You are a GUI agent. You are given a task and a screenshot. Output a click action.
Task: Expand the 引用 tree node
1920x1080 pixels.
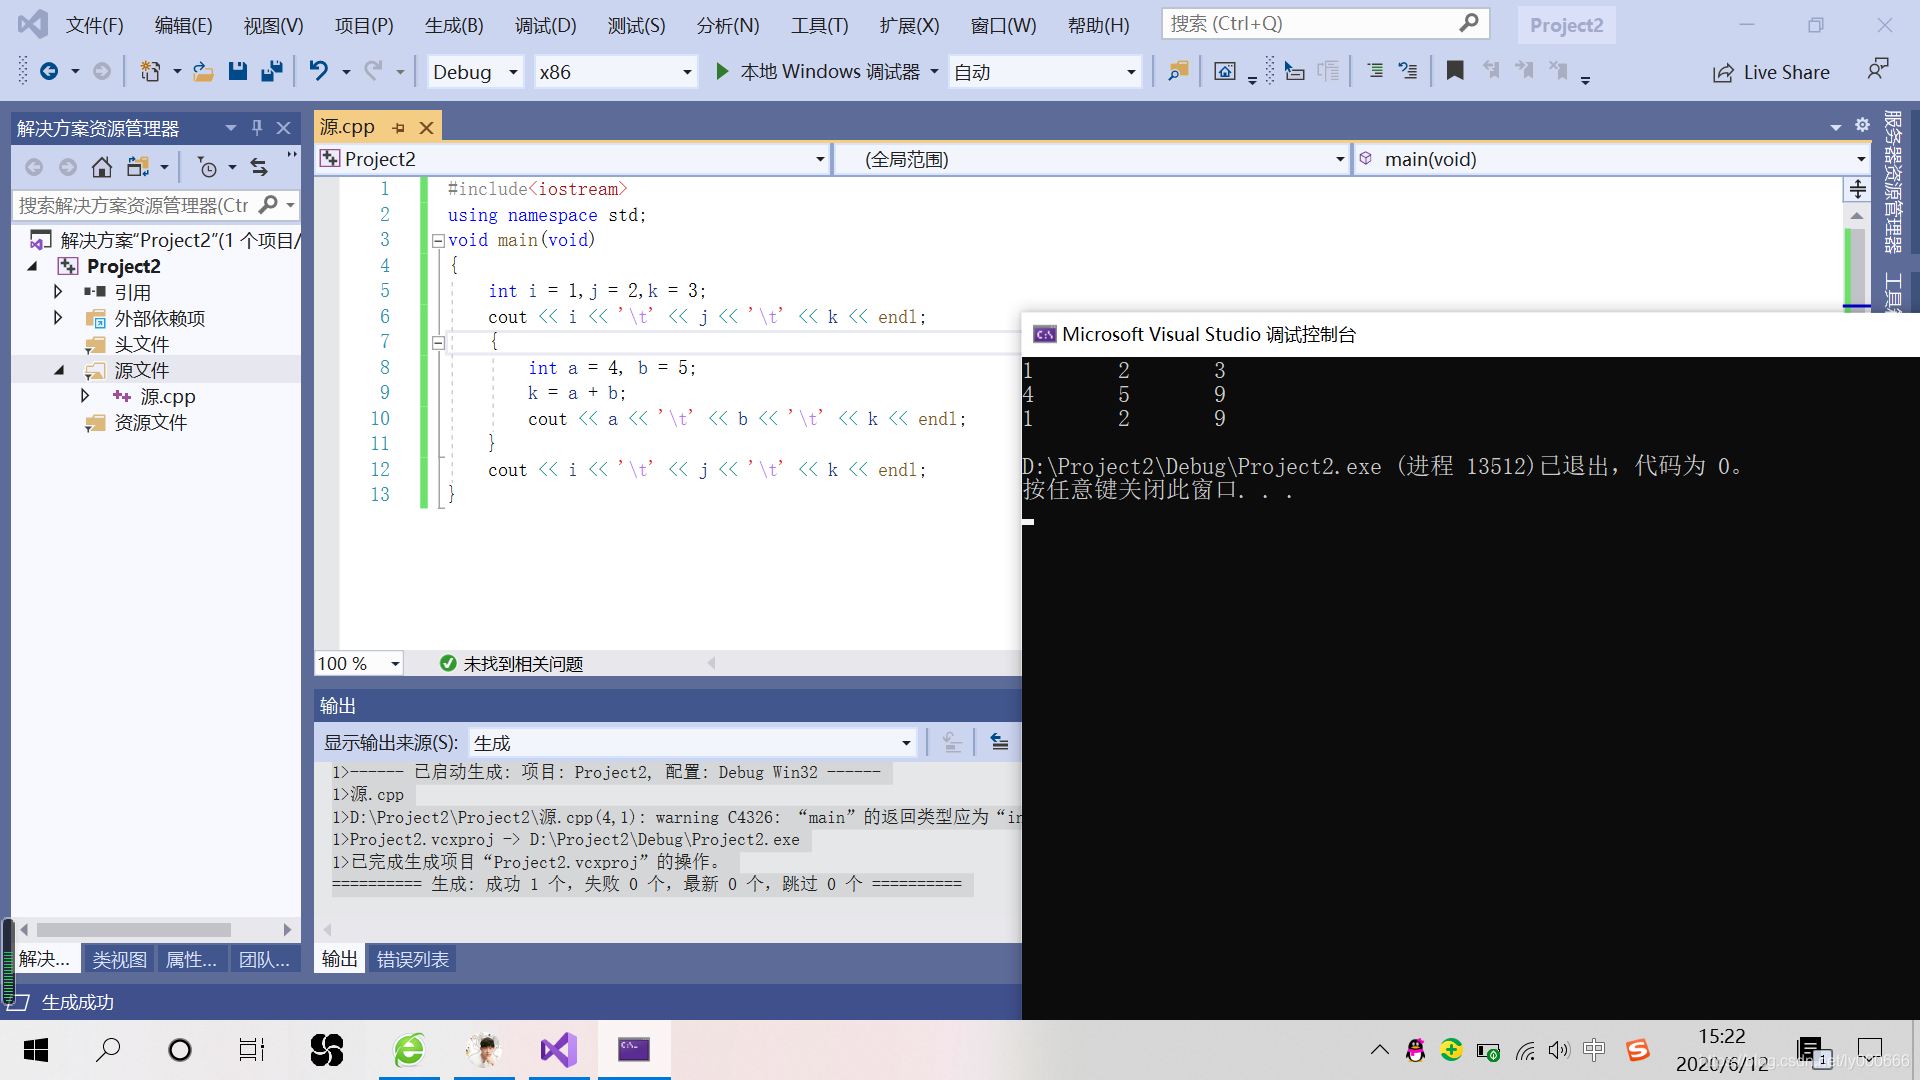click(x=58, y=292)
